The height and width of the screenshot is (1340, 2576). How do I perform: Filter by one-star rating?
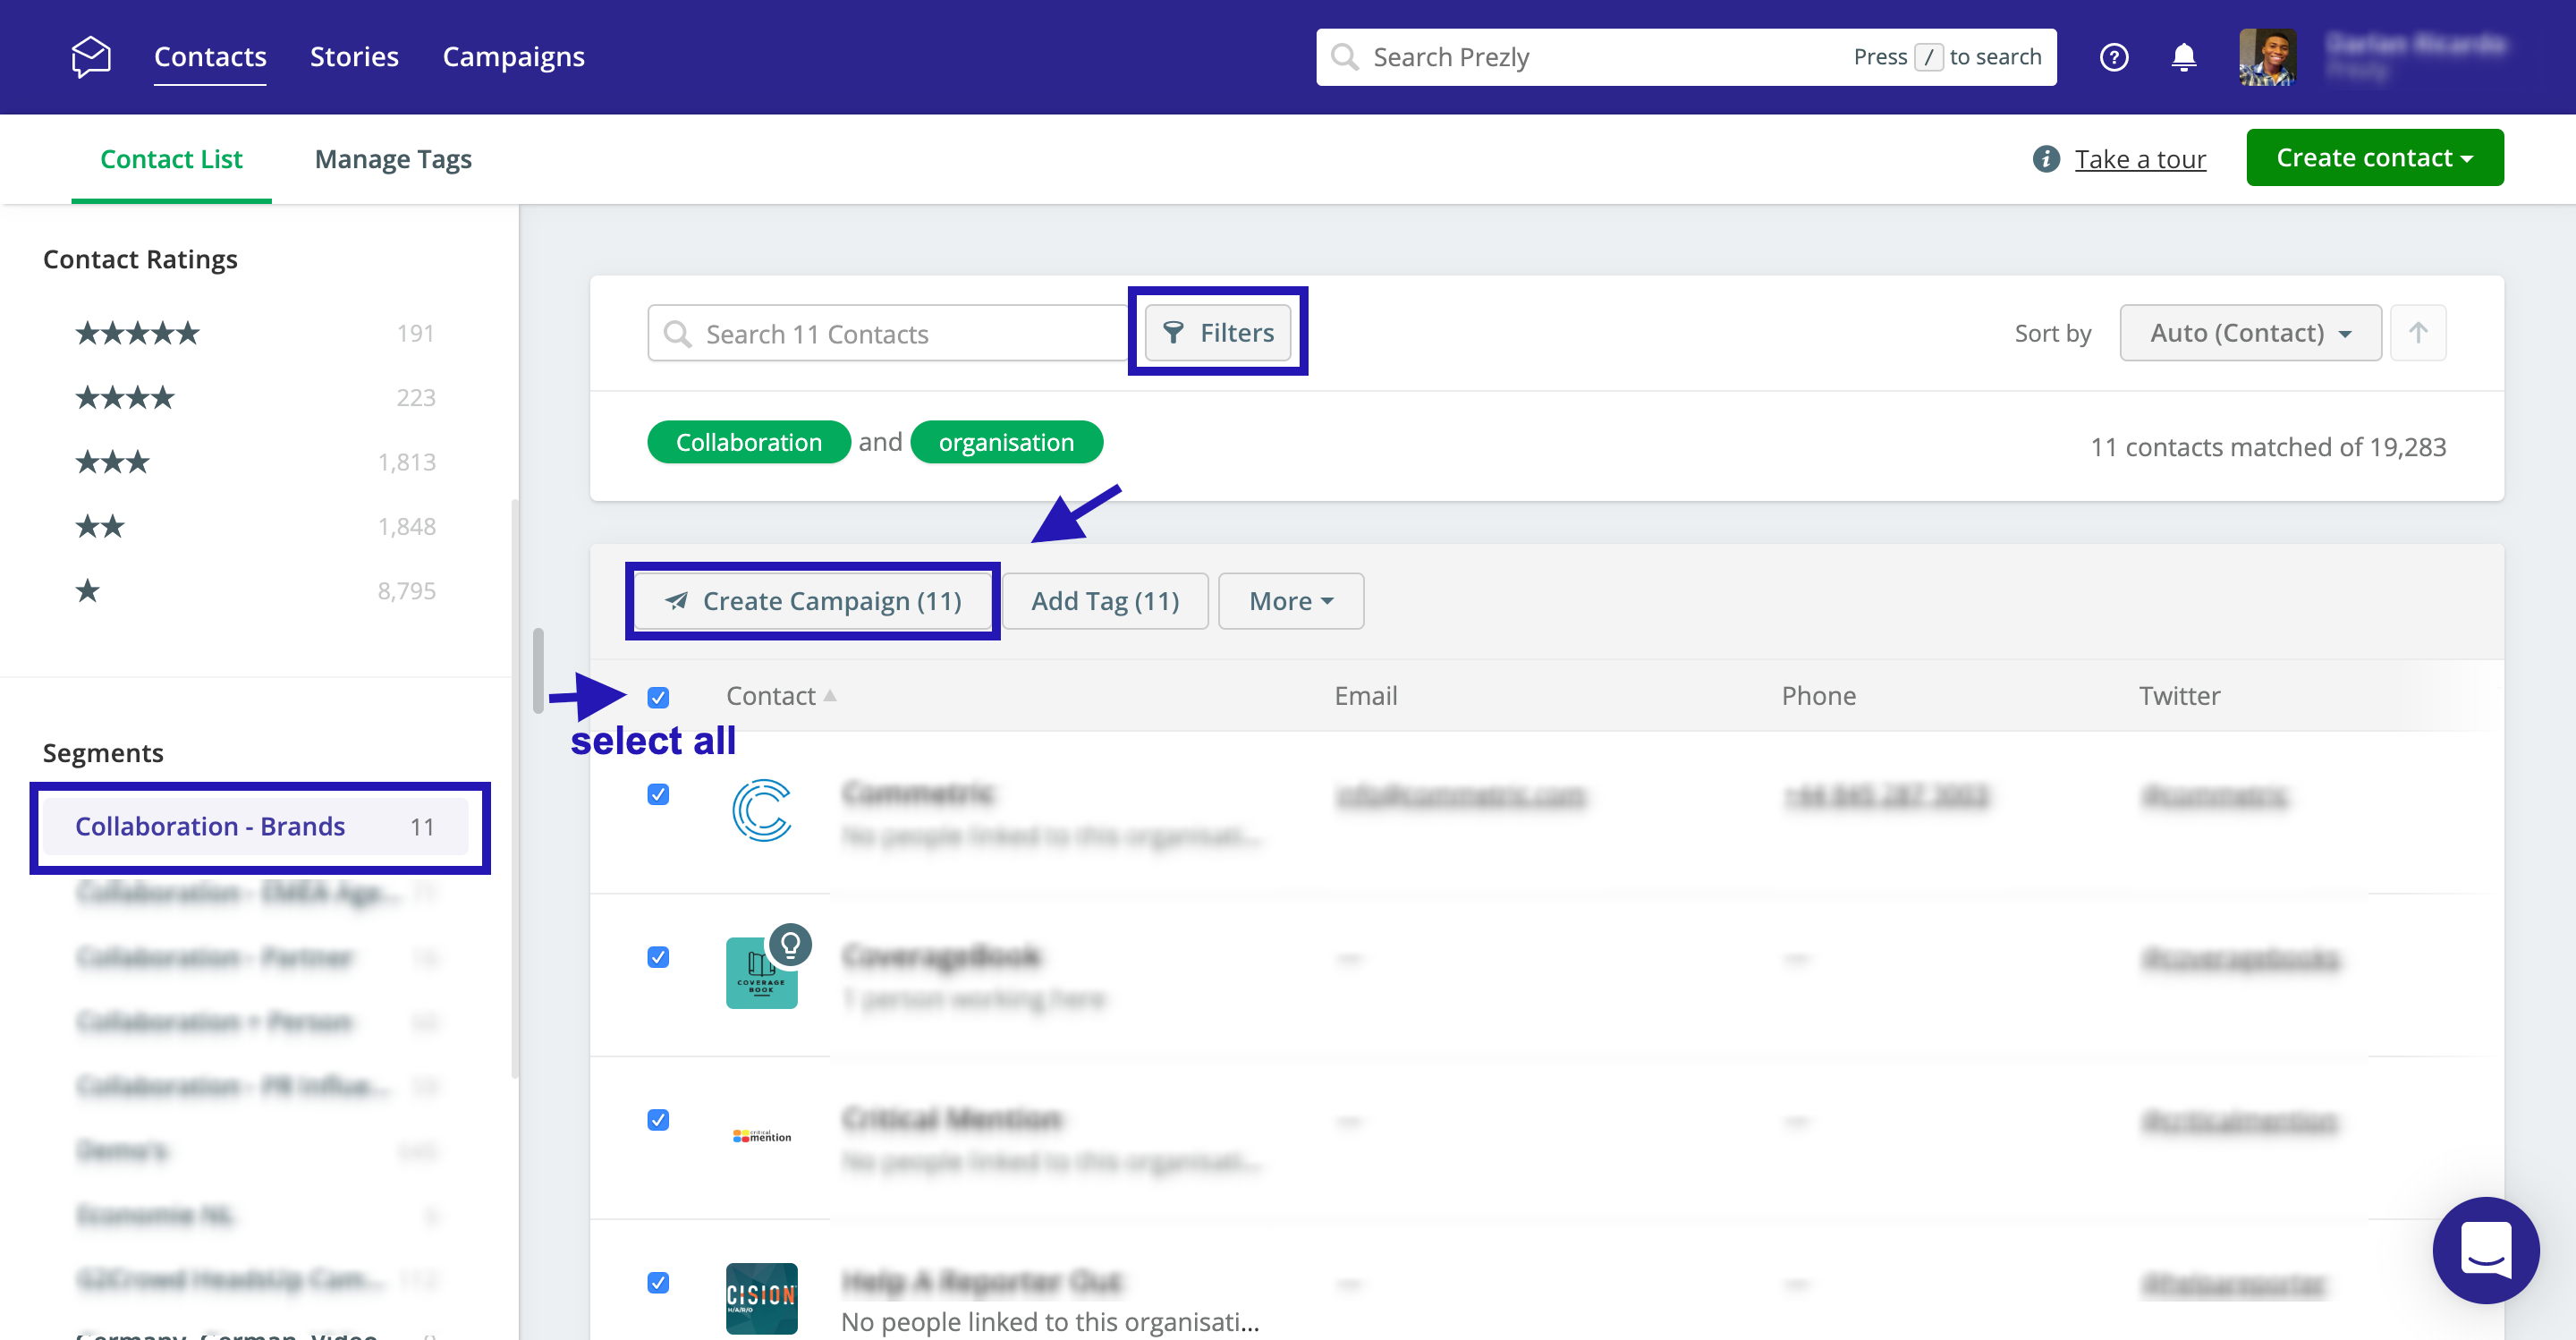click(x=88, y=591)
